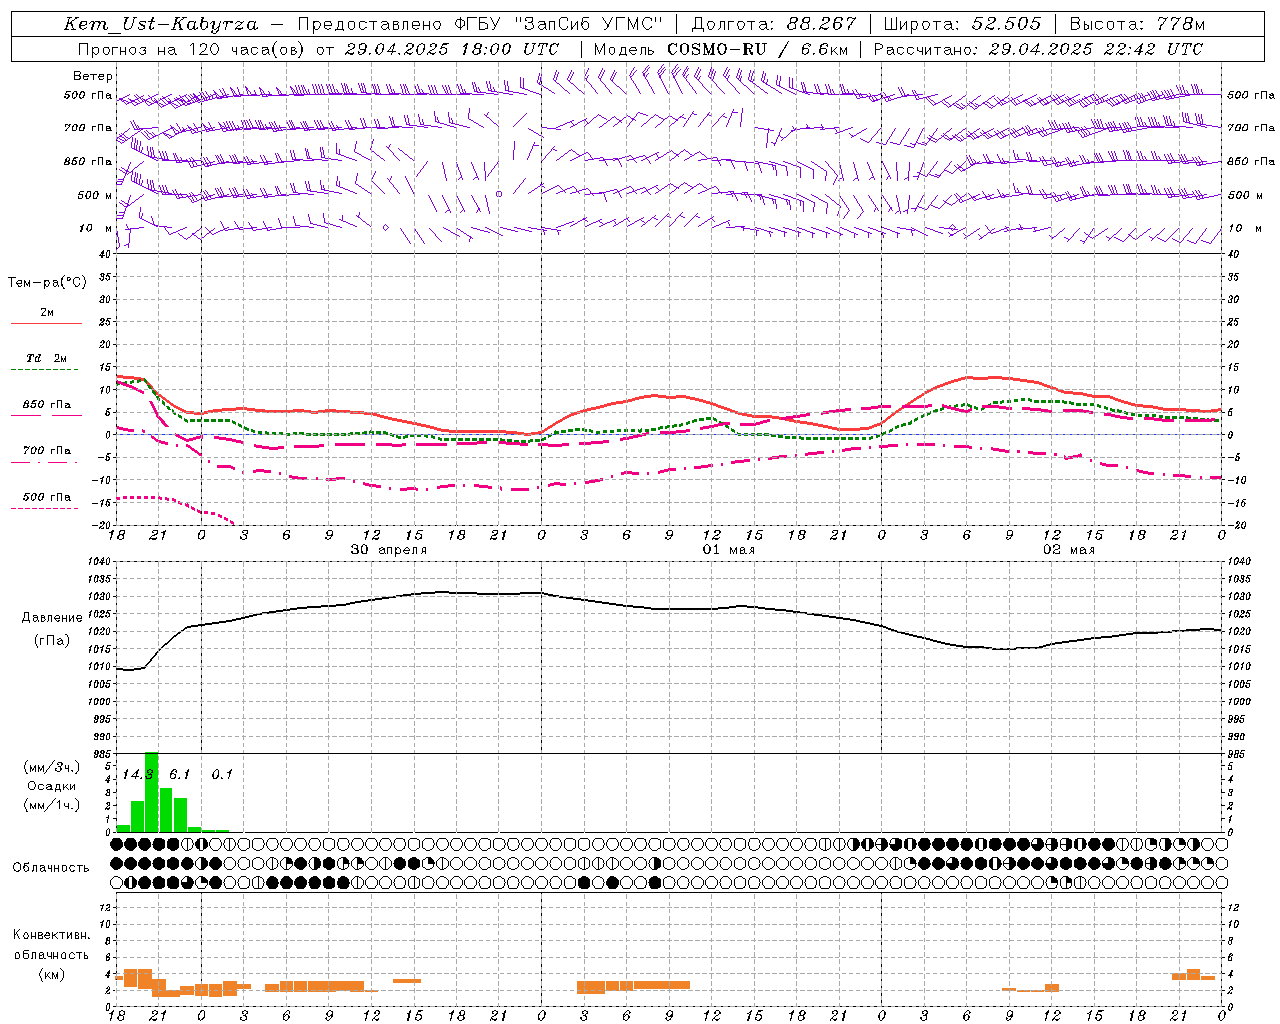The height and width of the screenshot is (1024, 1280).
Task: Click the left 500 м wind level label
Action: click(95, 195)
